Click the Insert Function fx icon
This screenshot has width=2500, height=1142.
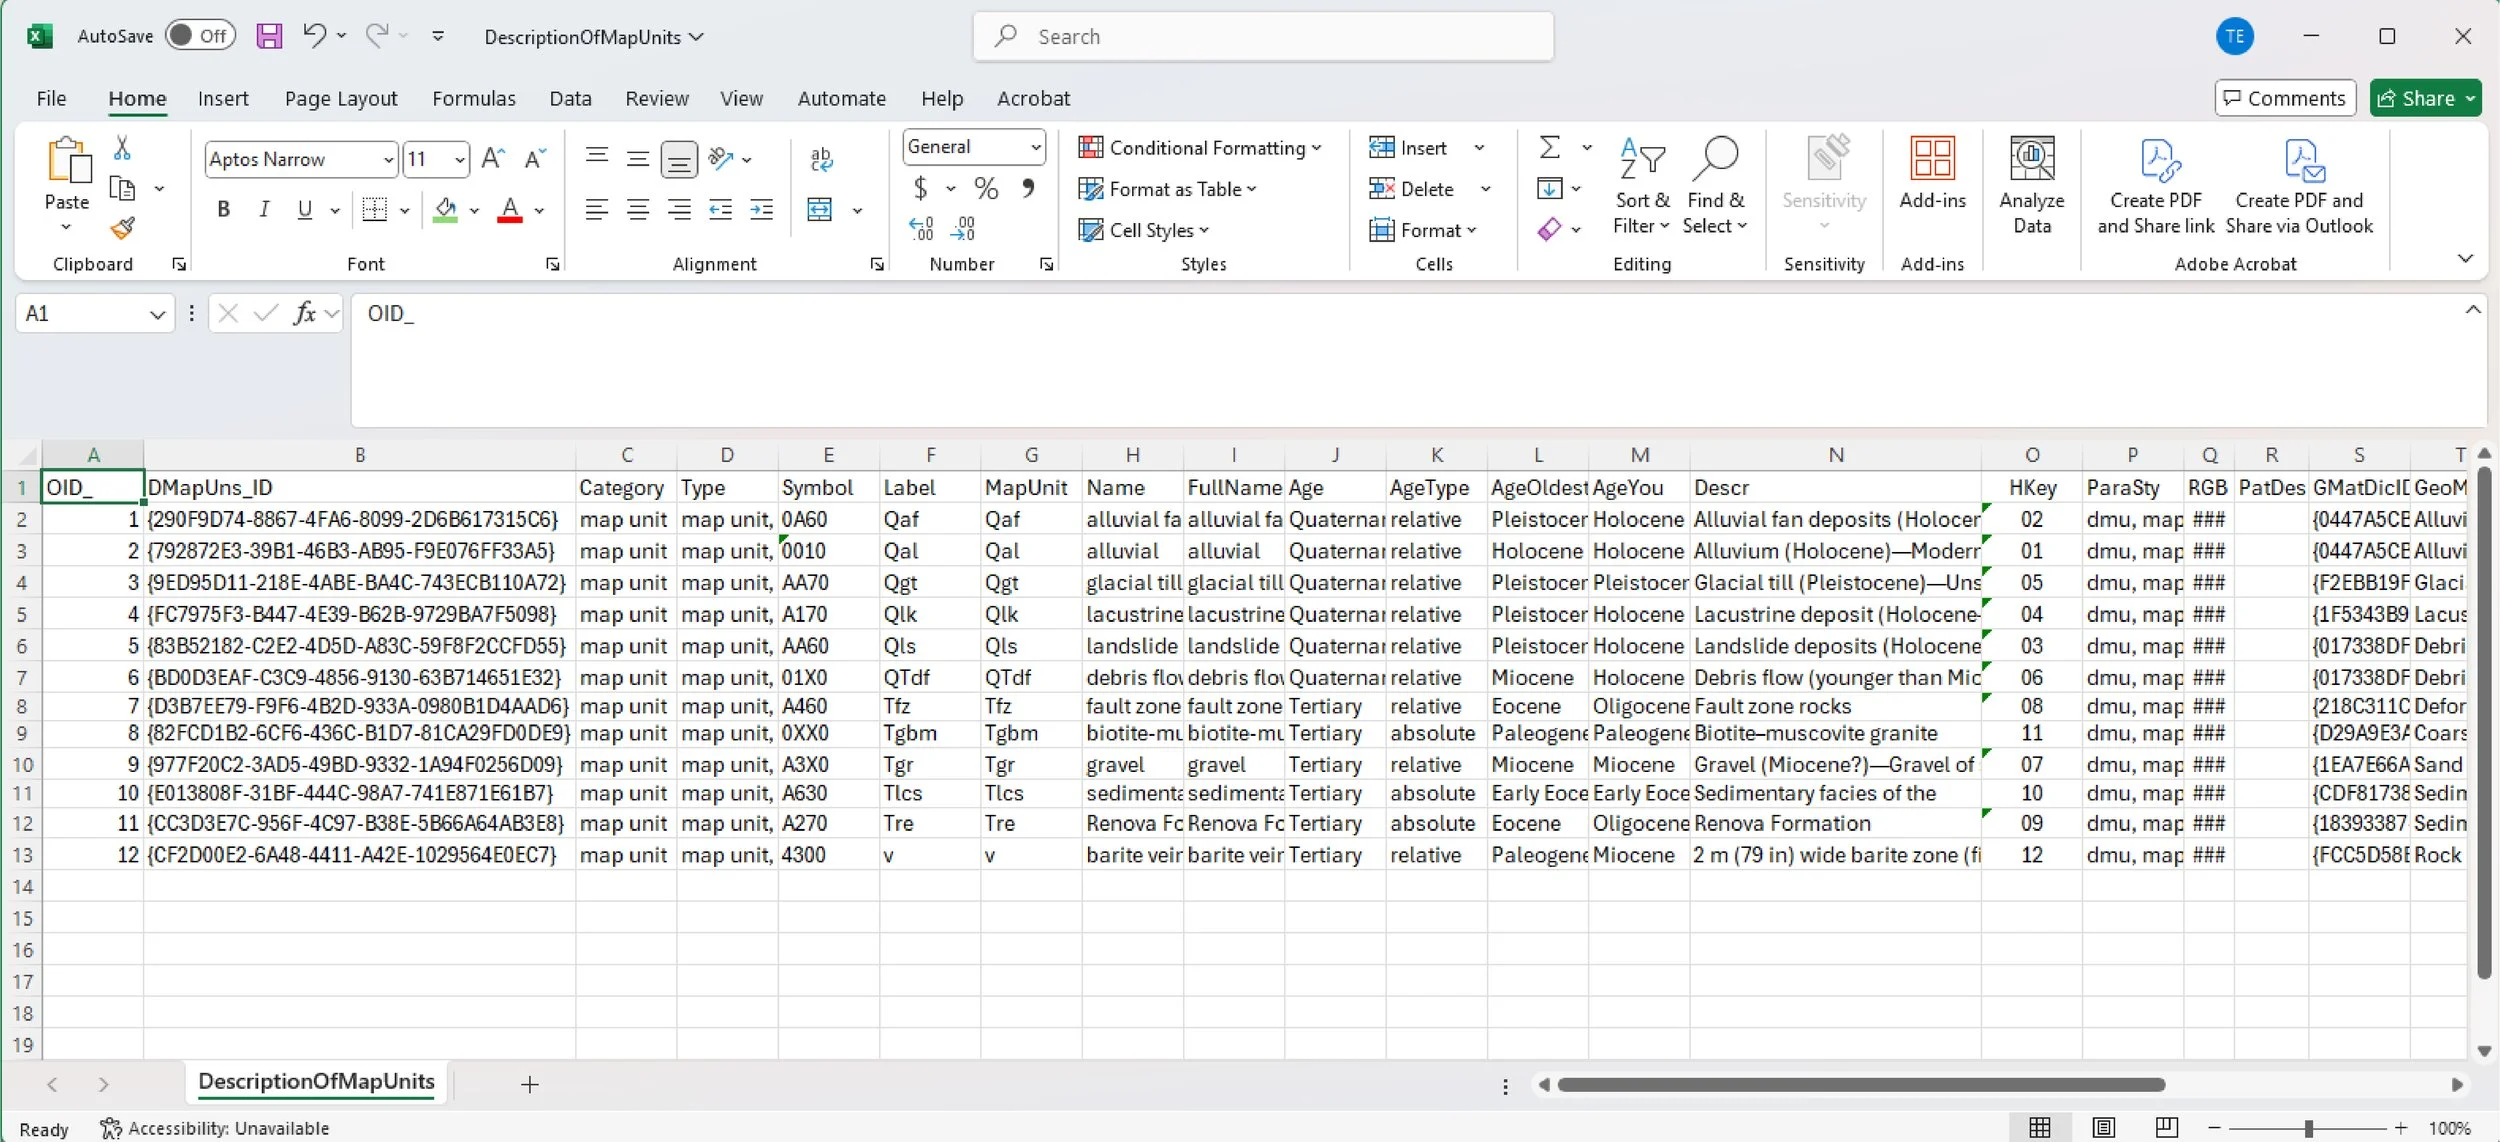tap(304, 314)
